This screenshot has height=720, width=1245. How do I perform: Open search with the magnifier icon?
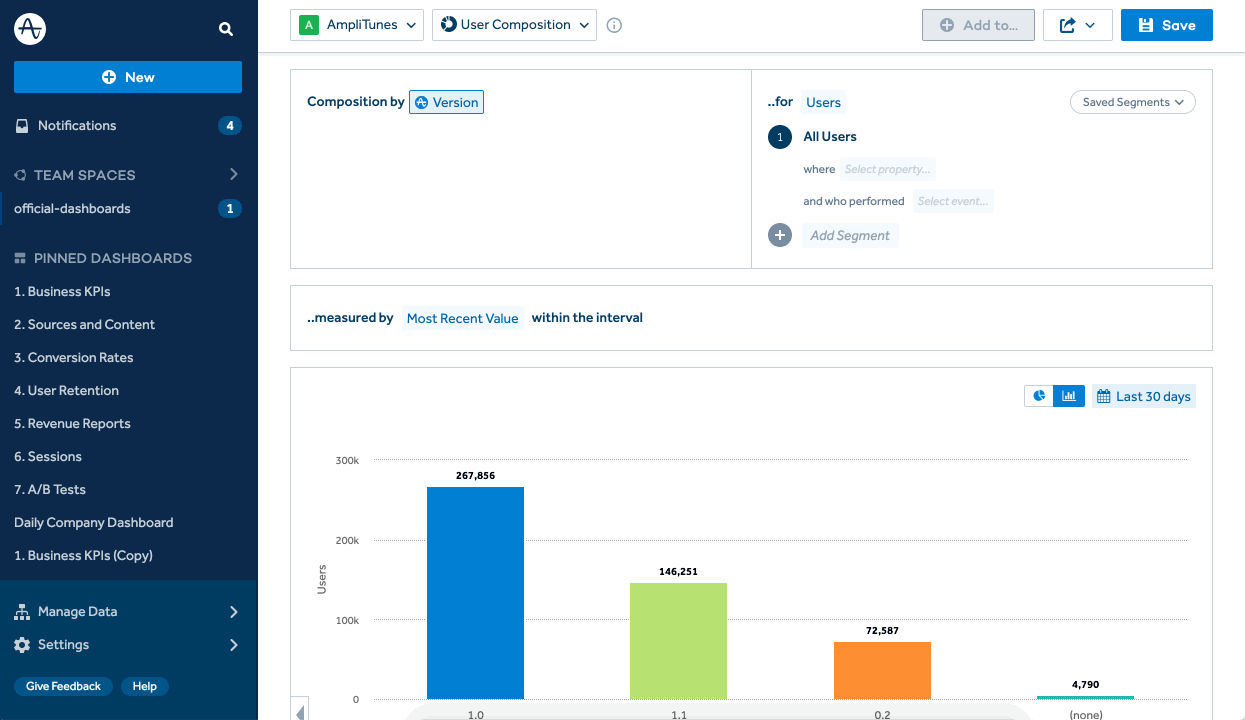[x=226, y=29]
